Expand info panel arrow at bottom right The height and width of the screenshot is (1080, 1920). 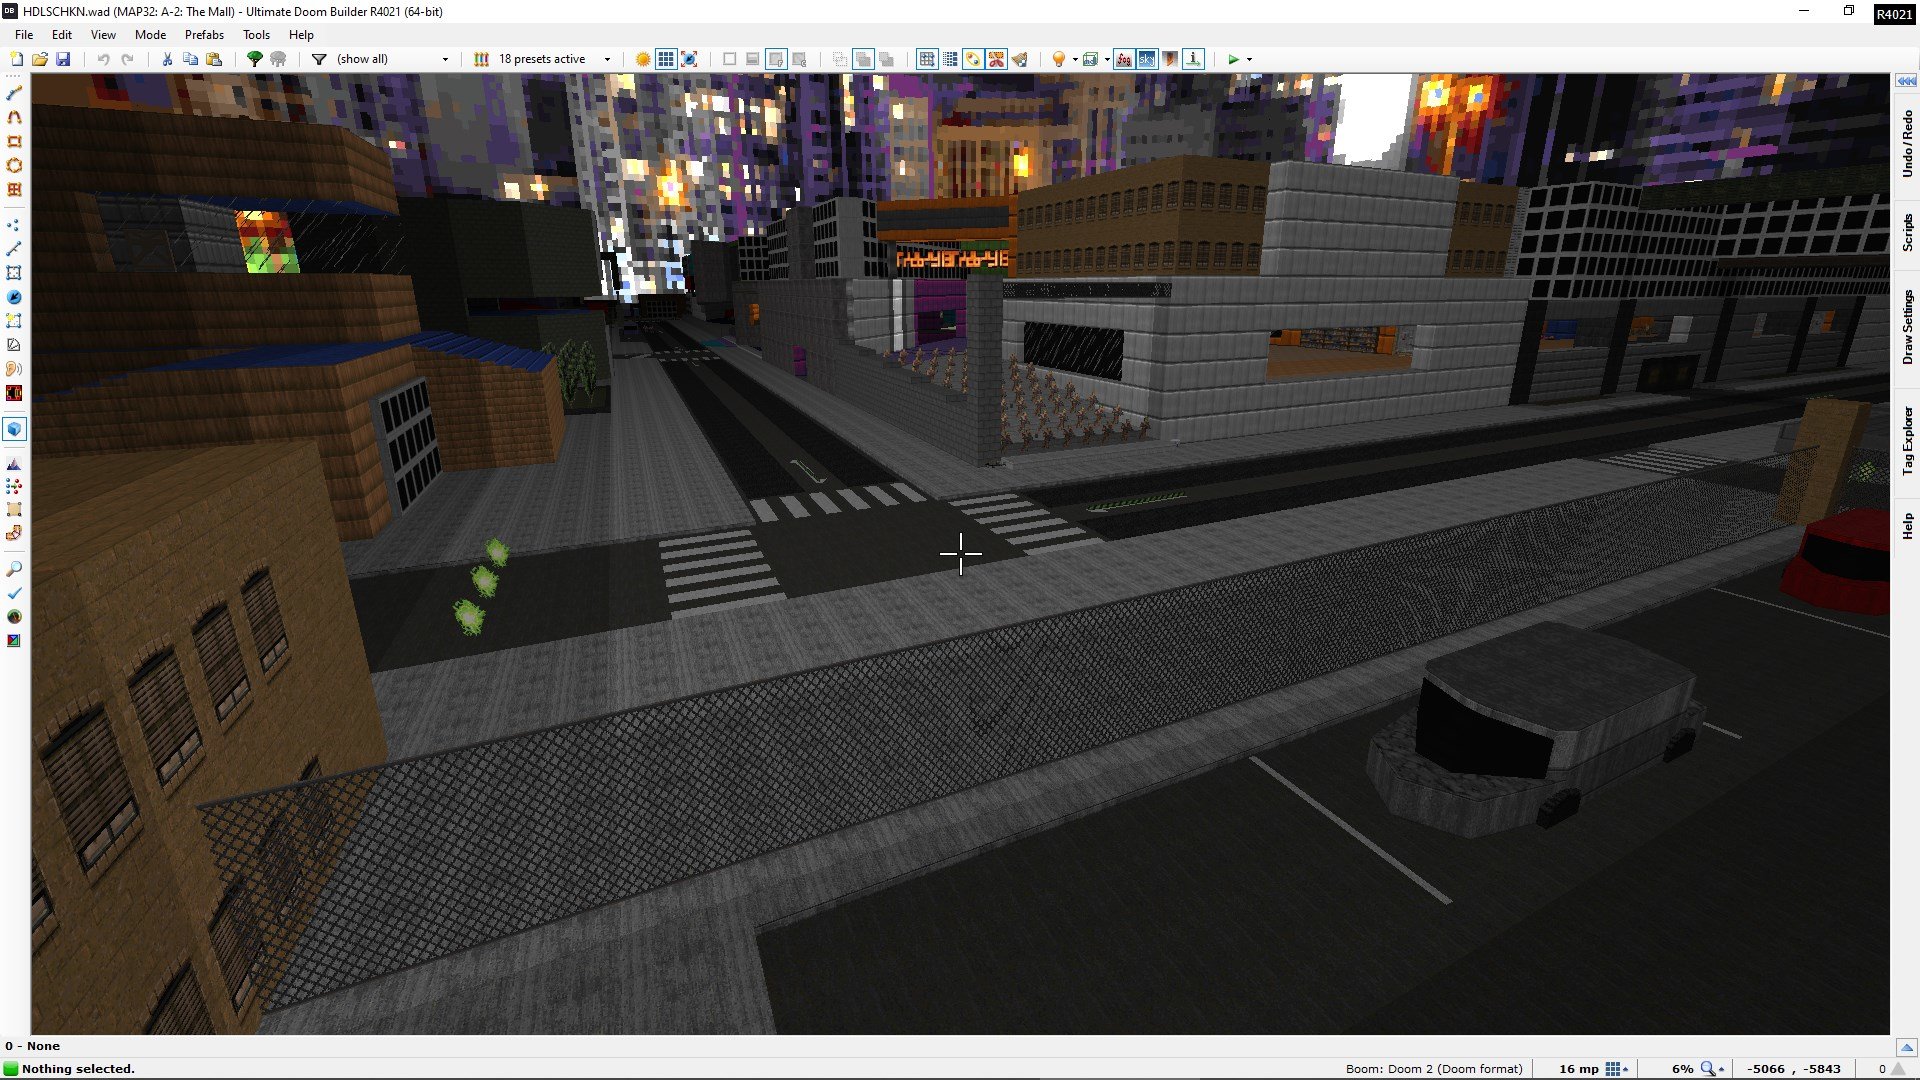1907,1047
